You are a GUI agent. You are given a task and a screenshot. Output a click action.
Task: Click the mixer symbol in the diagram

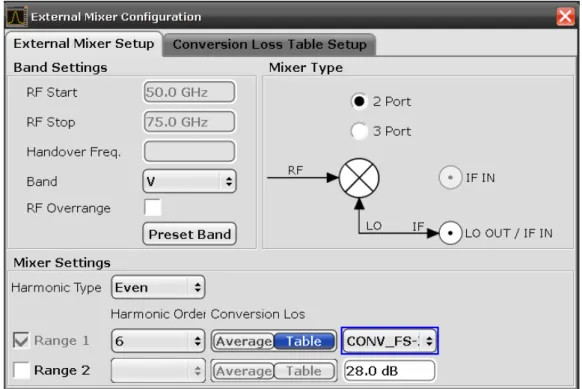[359, 178]
